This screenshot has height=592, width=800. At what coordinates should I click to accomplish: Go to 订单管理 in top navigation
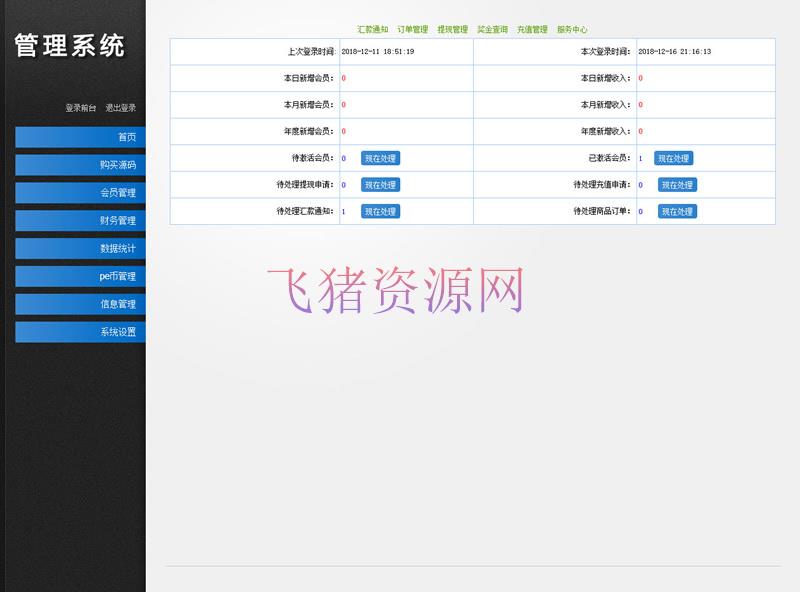coord(412,30)
